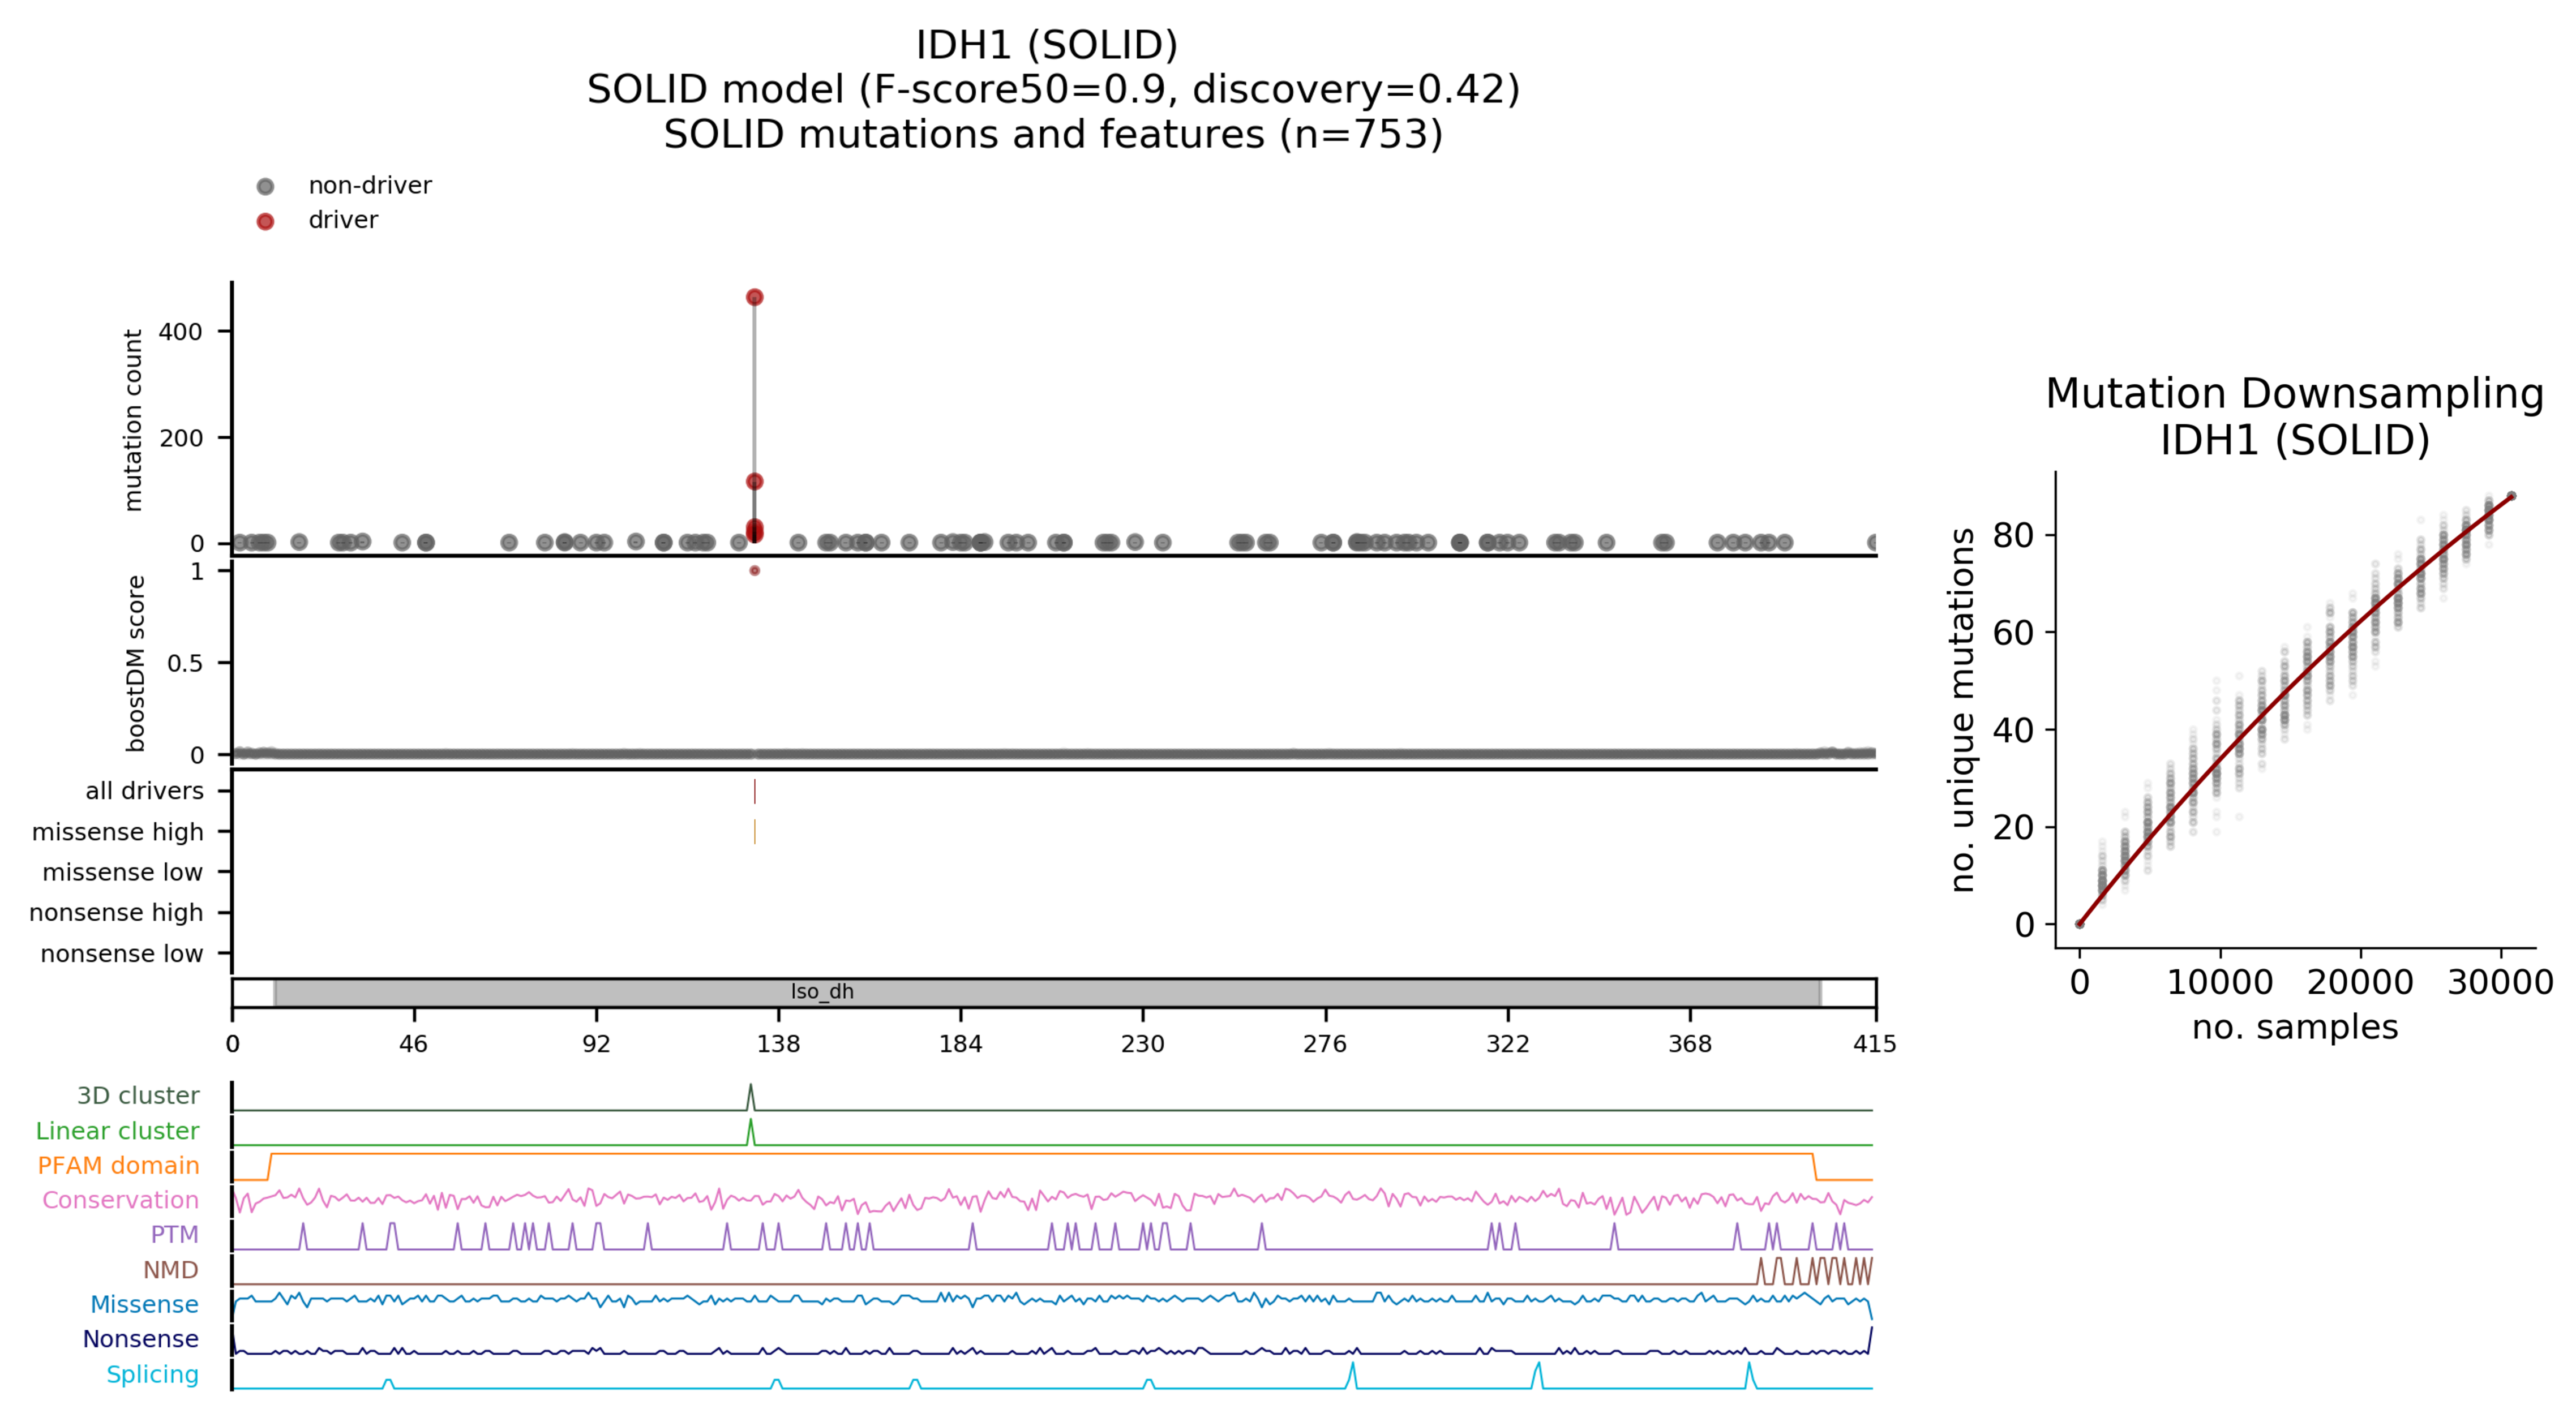
Task: Click the 'Conservation' track label
Action: point(120,1200)
